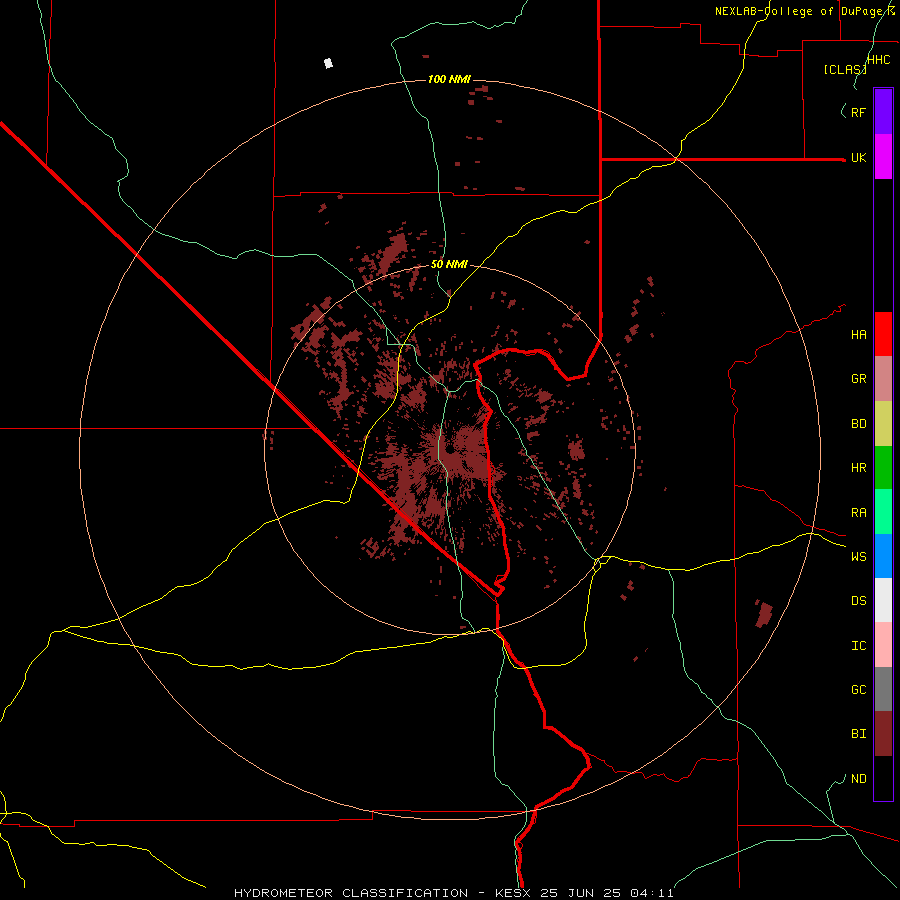Click the HA legend label
This screenshot has width=900, height=900.
[x=859, y=335]
